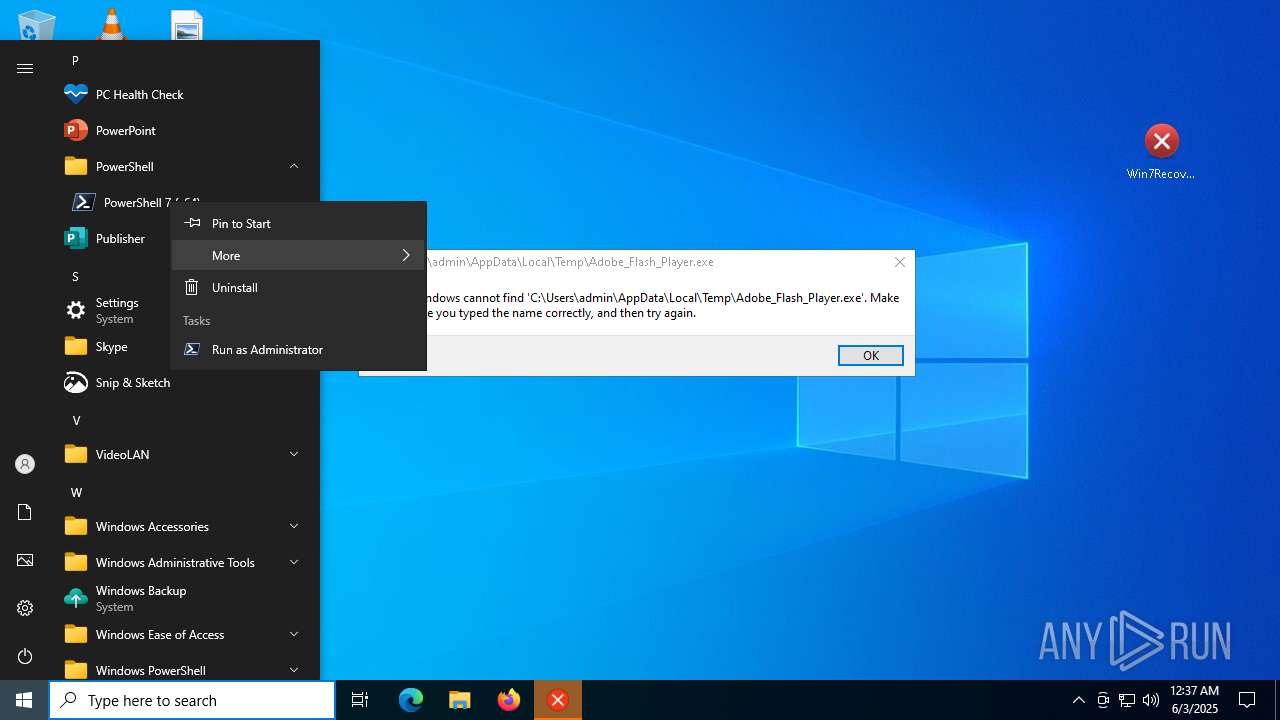Open Settings gear in Start sidebar
Image resolution: width=1280 pixels, height=720 pixels.
pos(25,608)
